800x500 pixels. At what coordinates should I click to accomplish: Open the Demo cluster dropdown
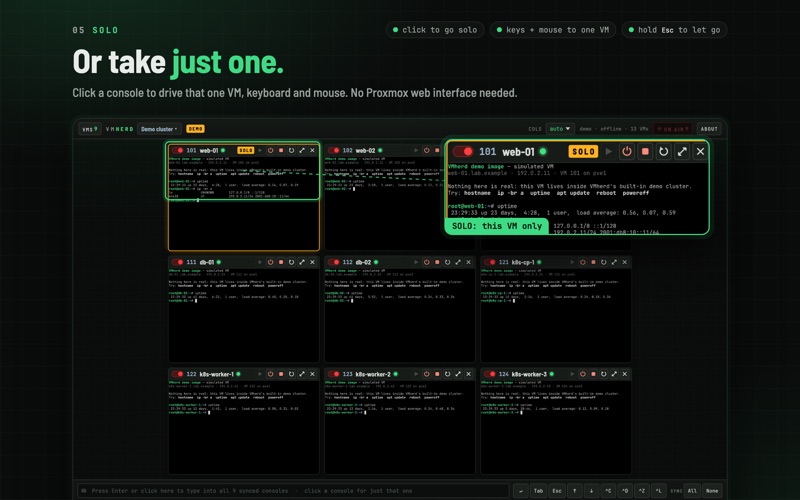coord(159,129)
